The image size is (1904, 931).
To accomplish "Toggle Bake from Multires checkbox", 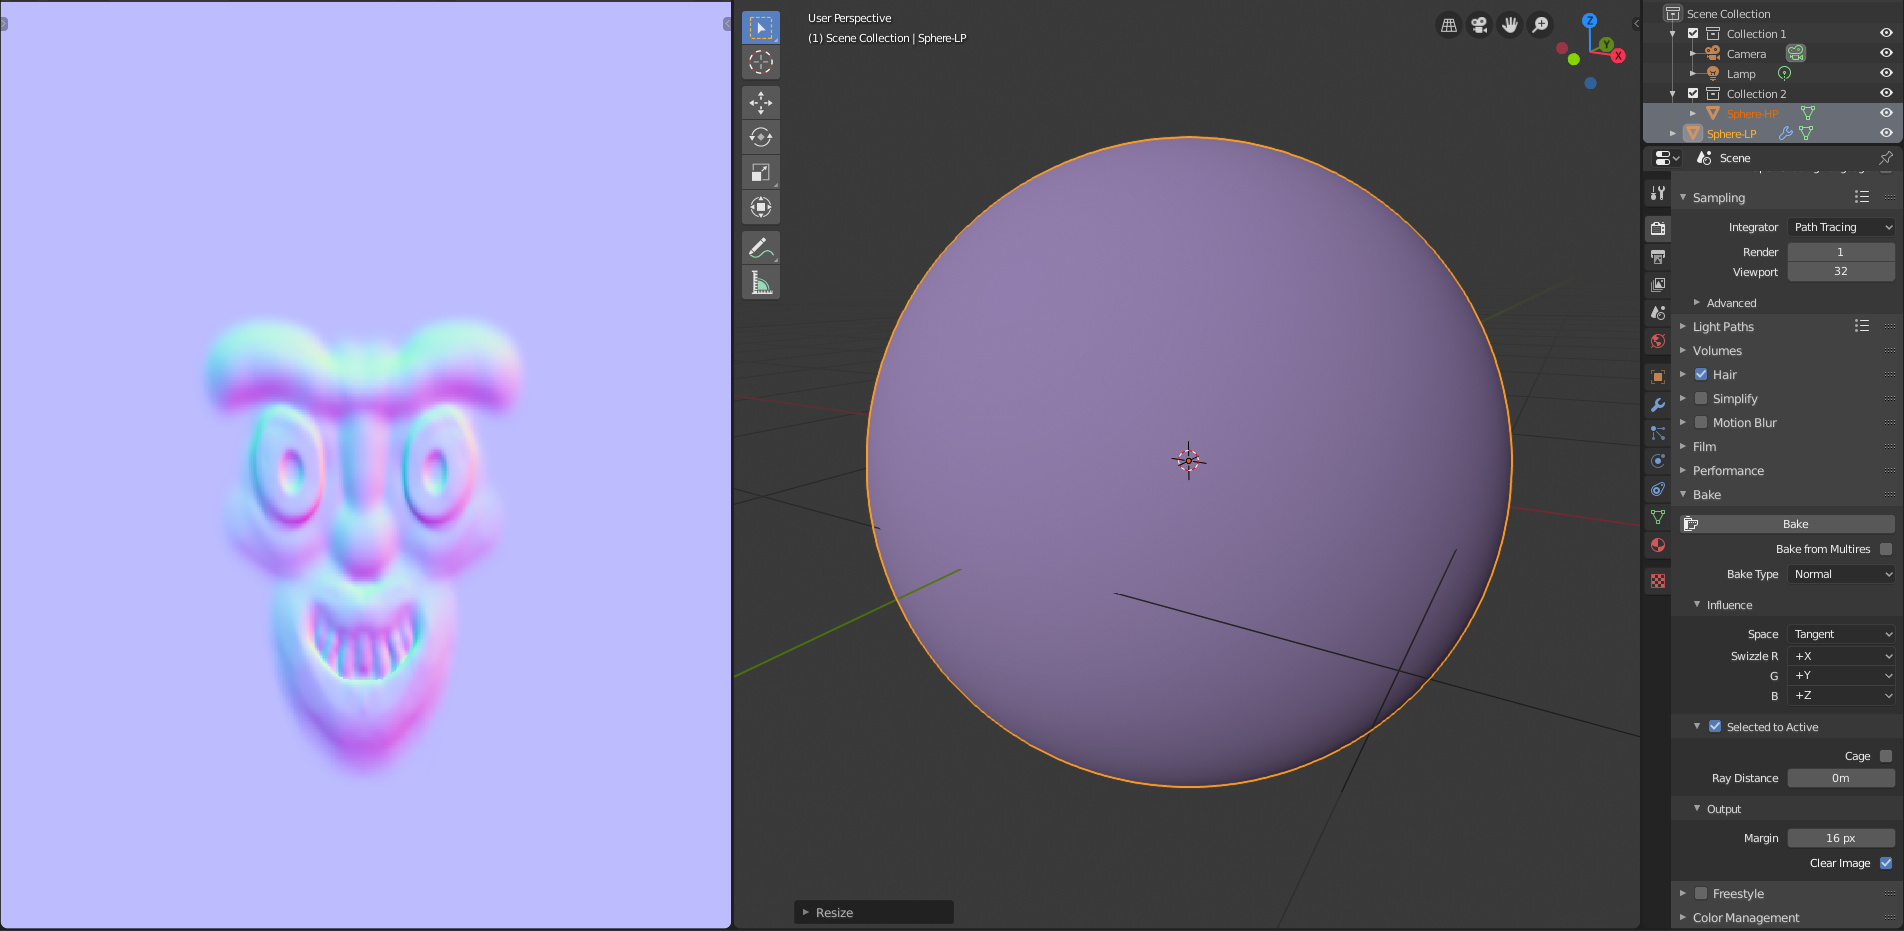I will tap(1886, 549).
